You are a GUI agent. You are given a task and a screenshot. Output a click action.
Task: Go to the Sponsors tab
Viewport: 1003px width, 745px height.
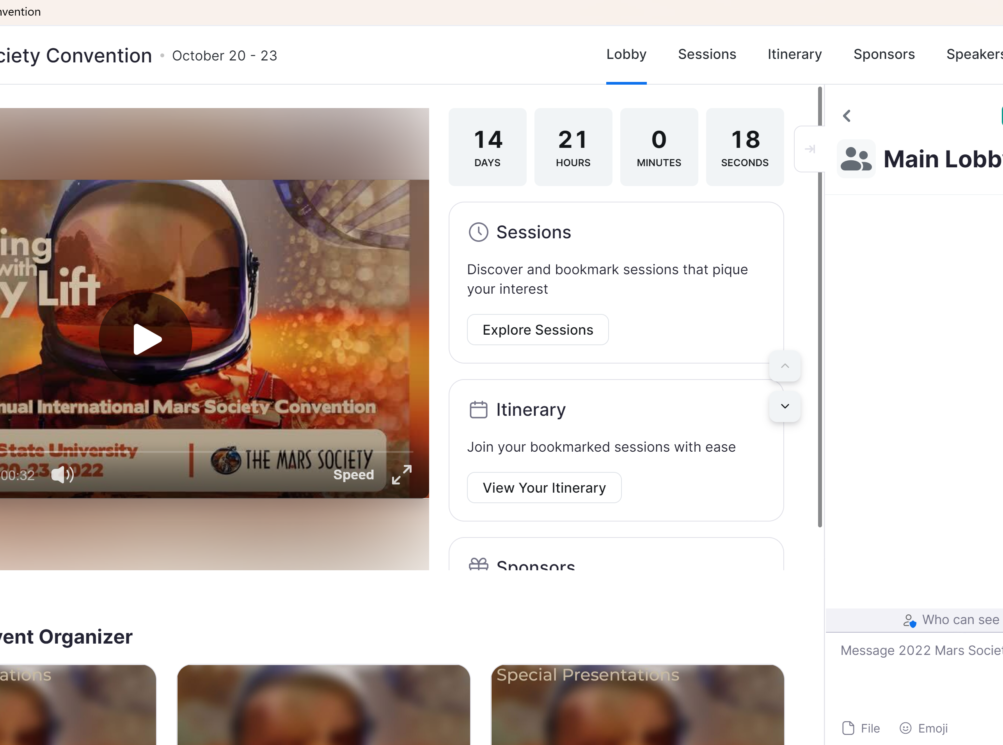click(884, 54)
